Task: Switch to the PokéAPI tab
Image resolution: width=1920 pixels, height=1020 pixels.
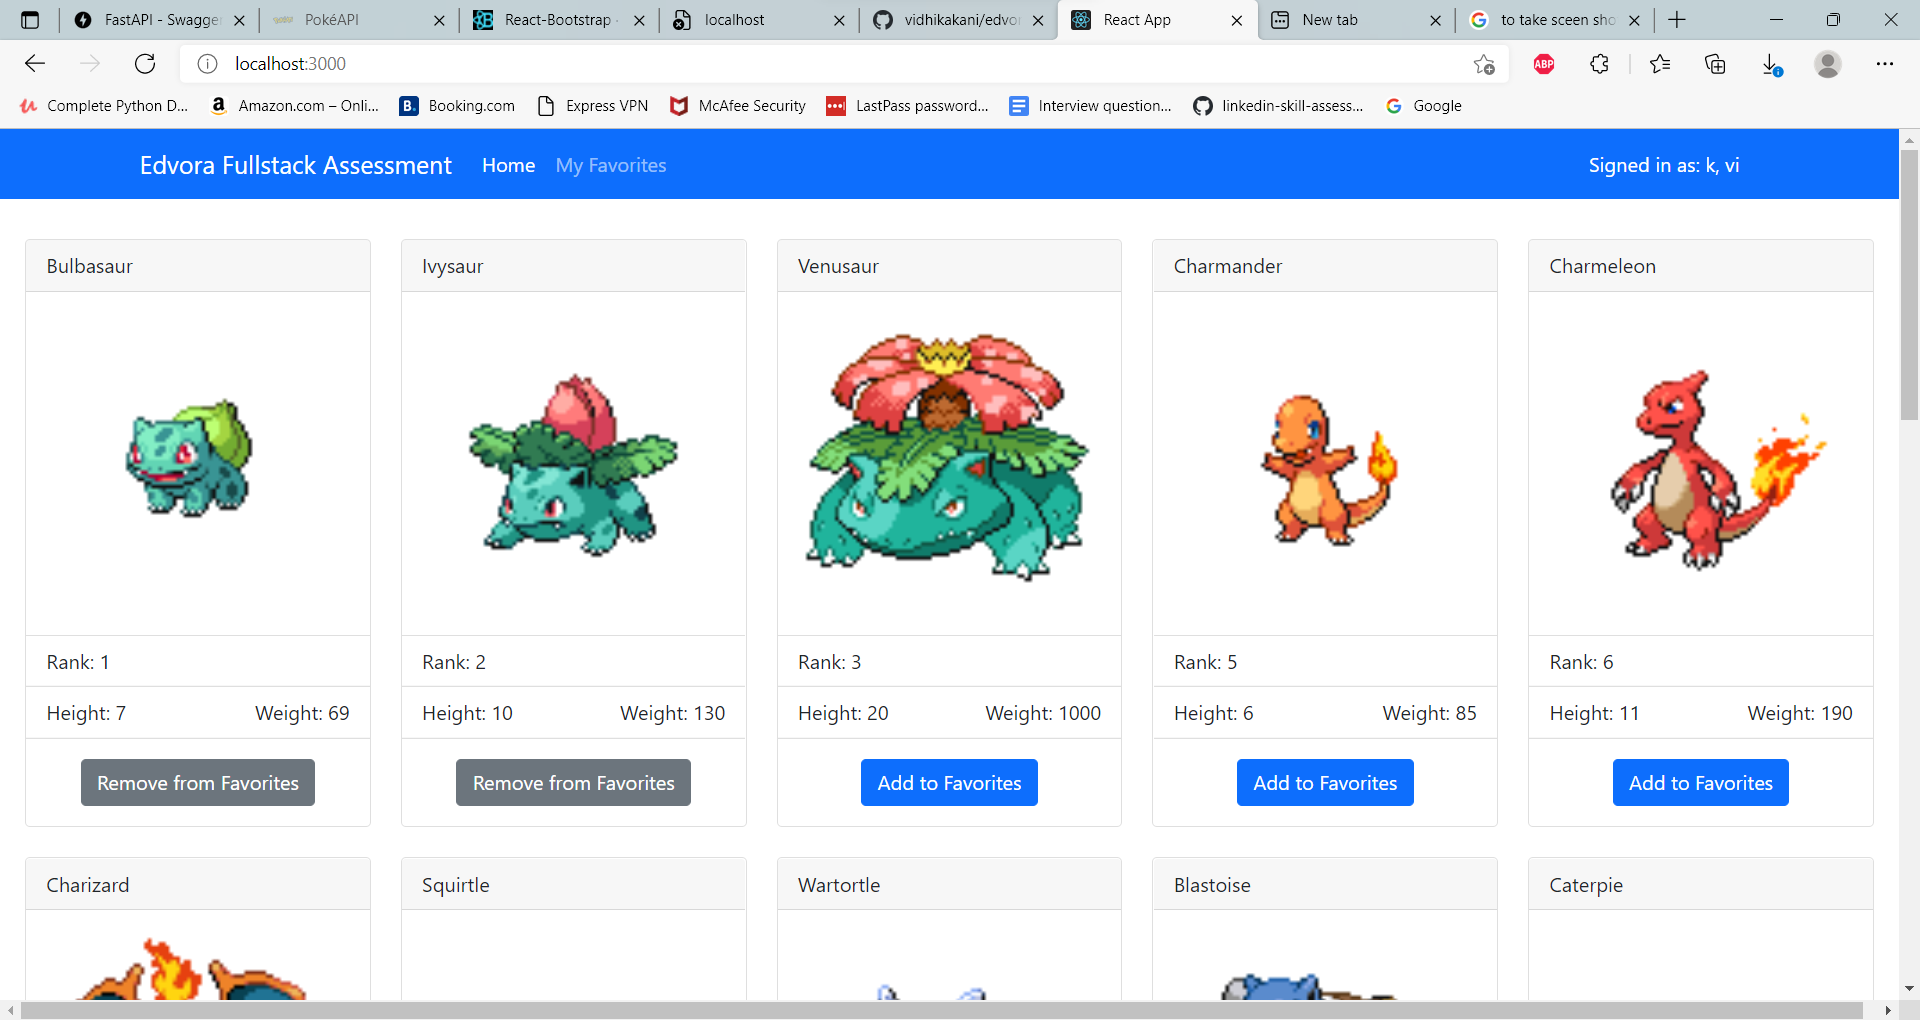Action: [x=340, y=20]
